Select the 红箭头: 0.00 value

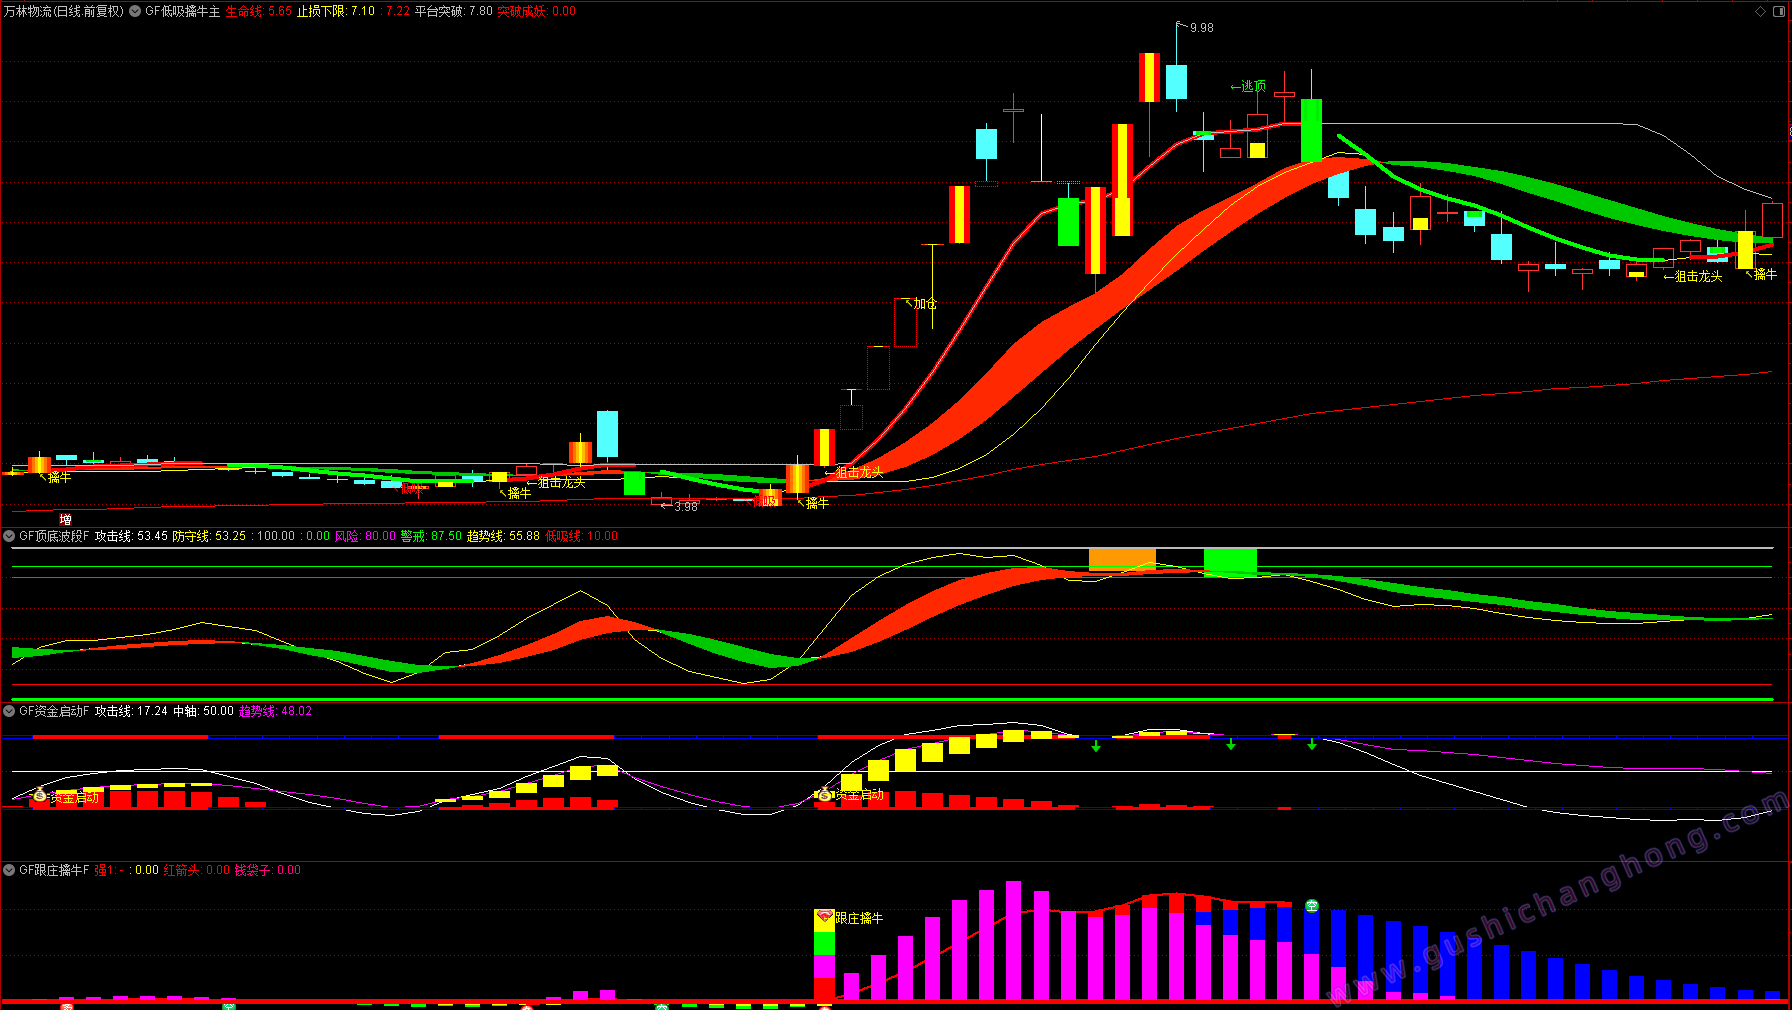point(197,870)
